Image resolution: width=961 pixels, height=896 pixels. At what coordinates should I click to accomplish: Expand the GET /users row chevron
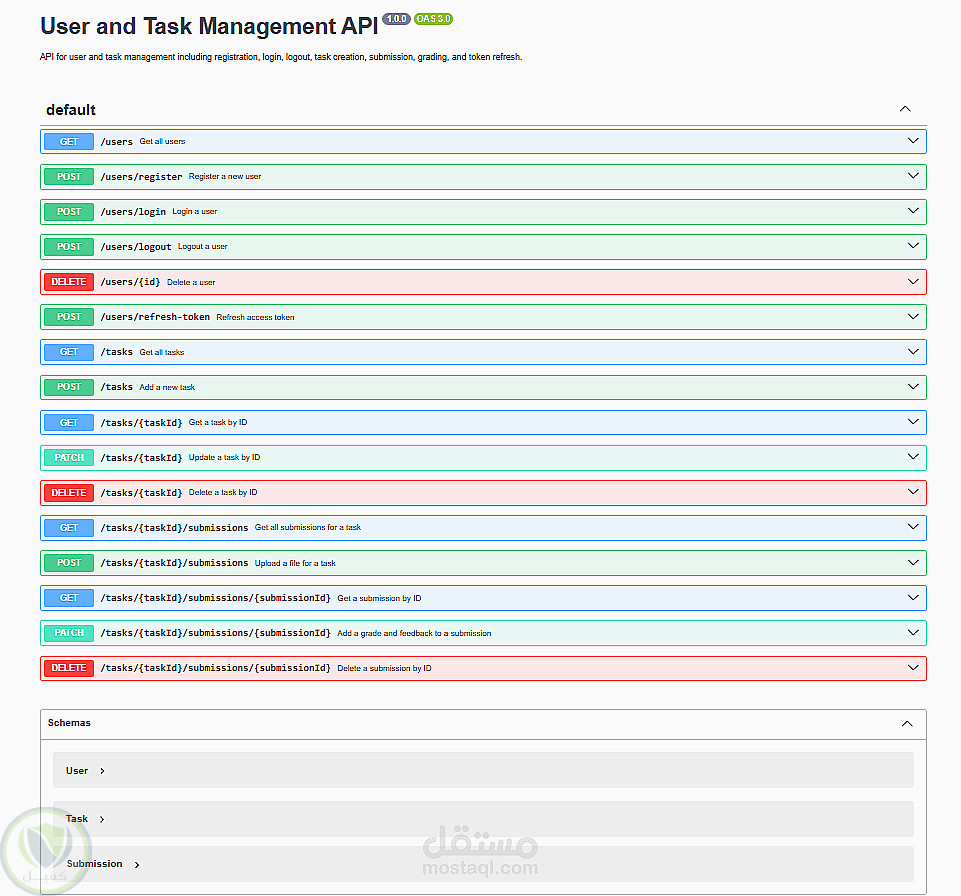[x=913, y=141]
